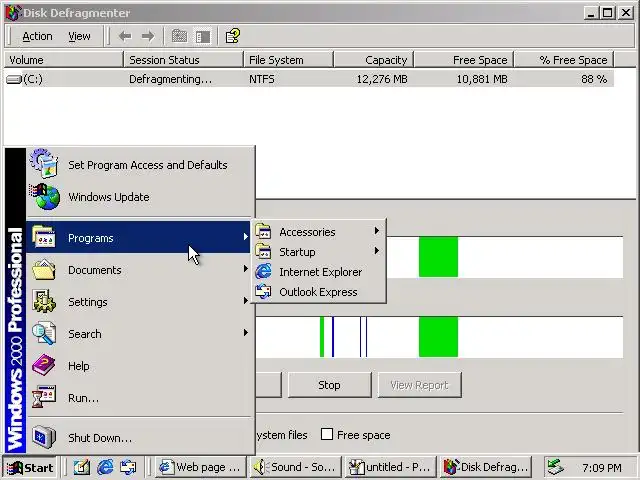Launch Windows Update from Start menu
640x480 pixels.
(x=109, y=197)
